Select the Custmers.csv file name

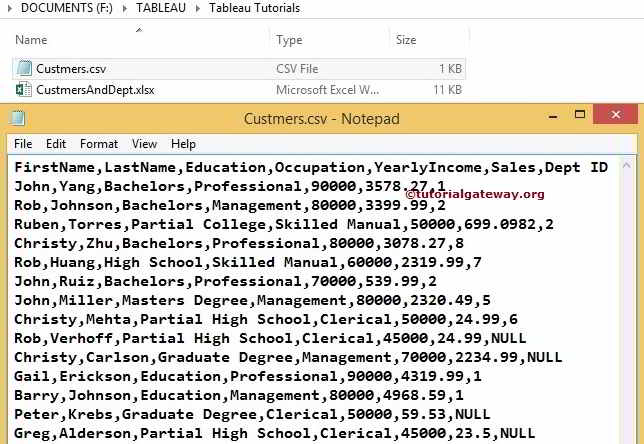click(71, 69)
